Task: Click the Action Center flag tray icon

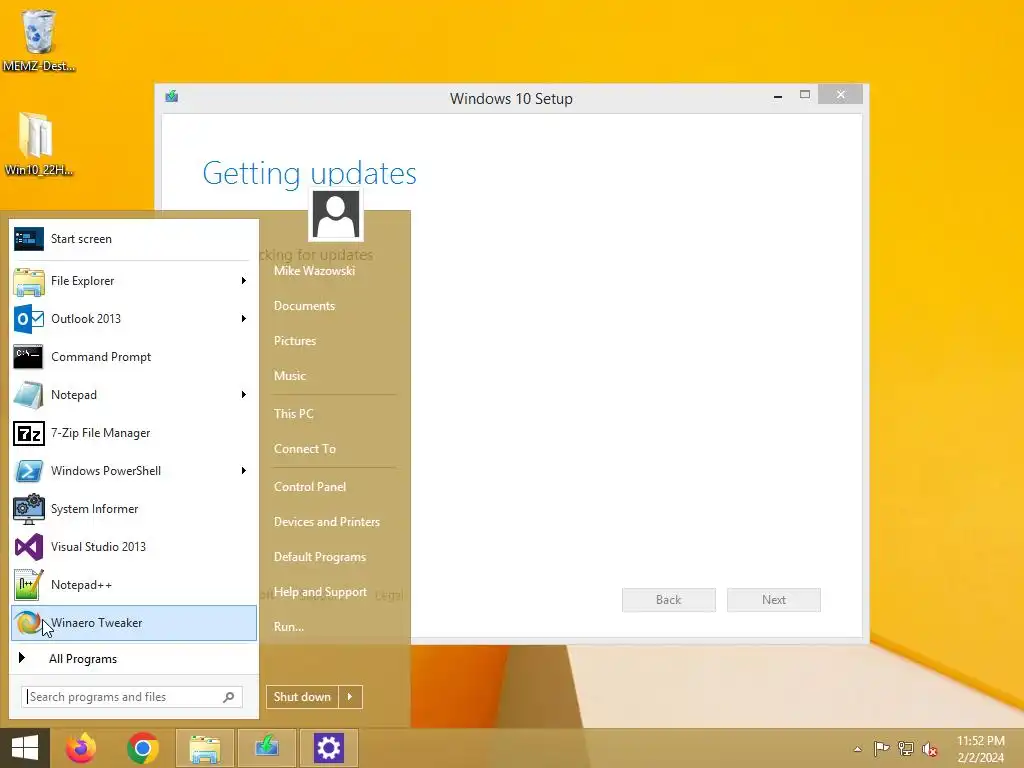Action: click(881, 748)
